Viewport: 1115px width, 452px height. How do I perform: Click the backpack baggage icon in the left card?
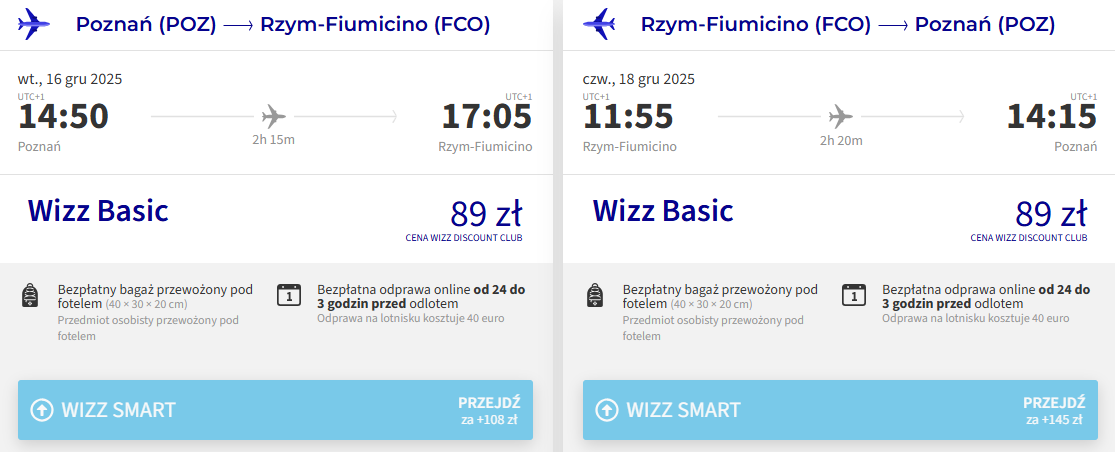pos(30,296)
